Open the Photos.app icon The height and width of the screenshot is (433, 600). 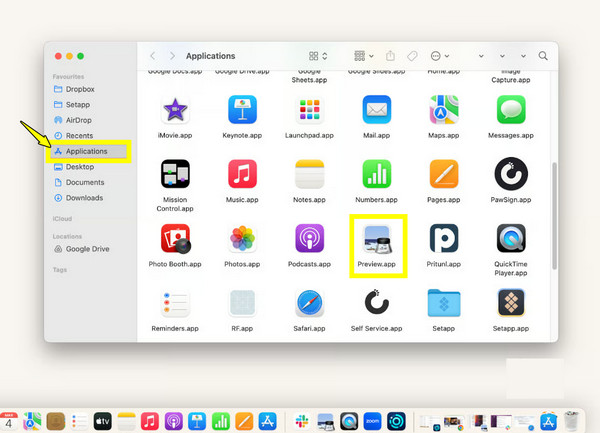243,239
